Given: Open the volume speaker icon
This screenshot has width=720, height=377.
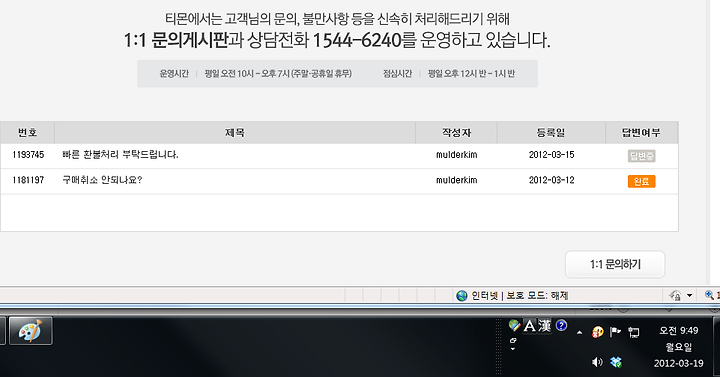Looking at the screenshot, I should click(597, 362).
